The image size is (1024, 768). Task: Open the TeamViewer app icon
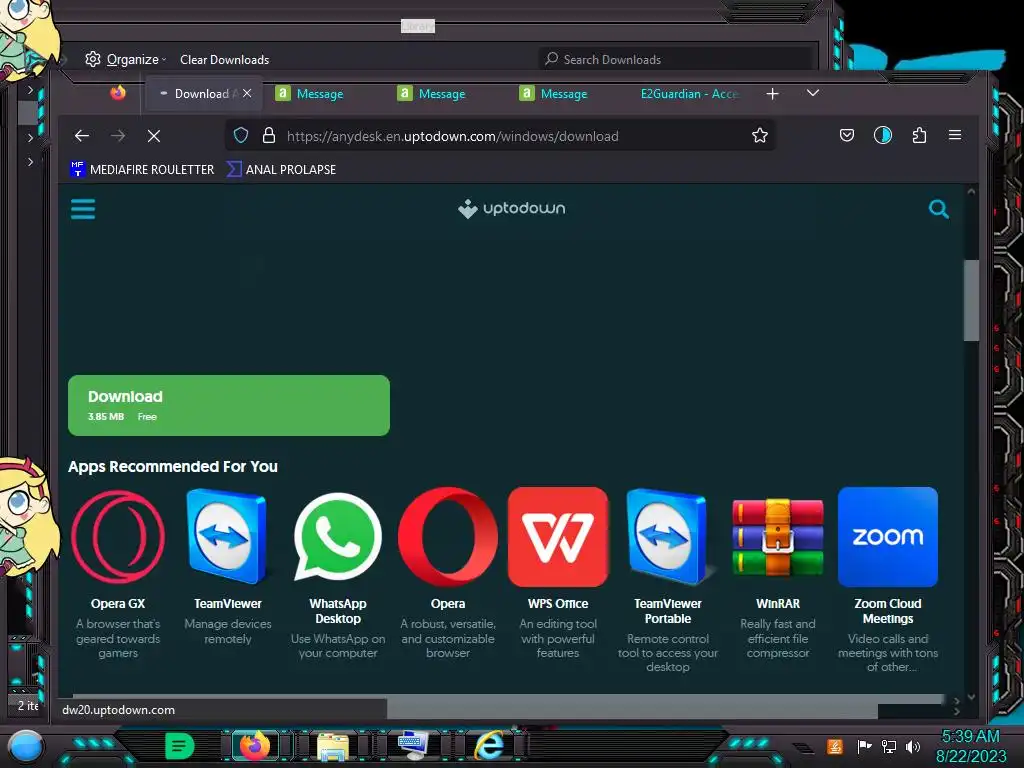(227, 537)
